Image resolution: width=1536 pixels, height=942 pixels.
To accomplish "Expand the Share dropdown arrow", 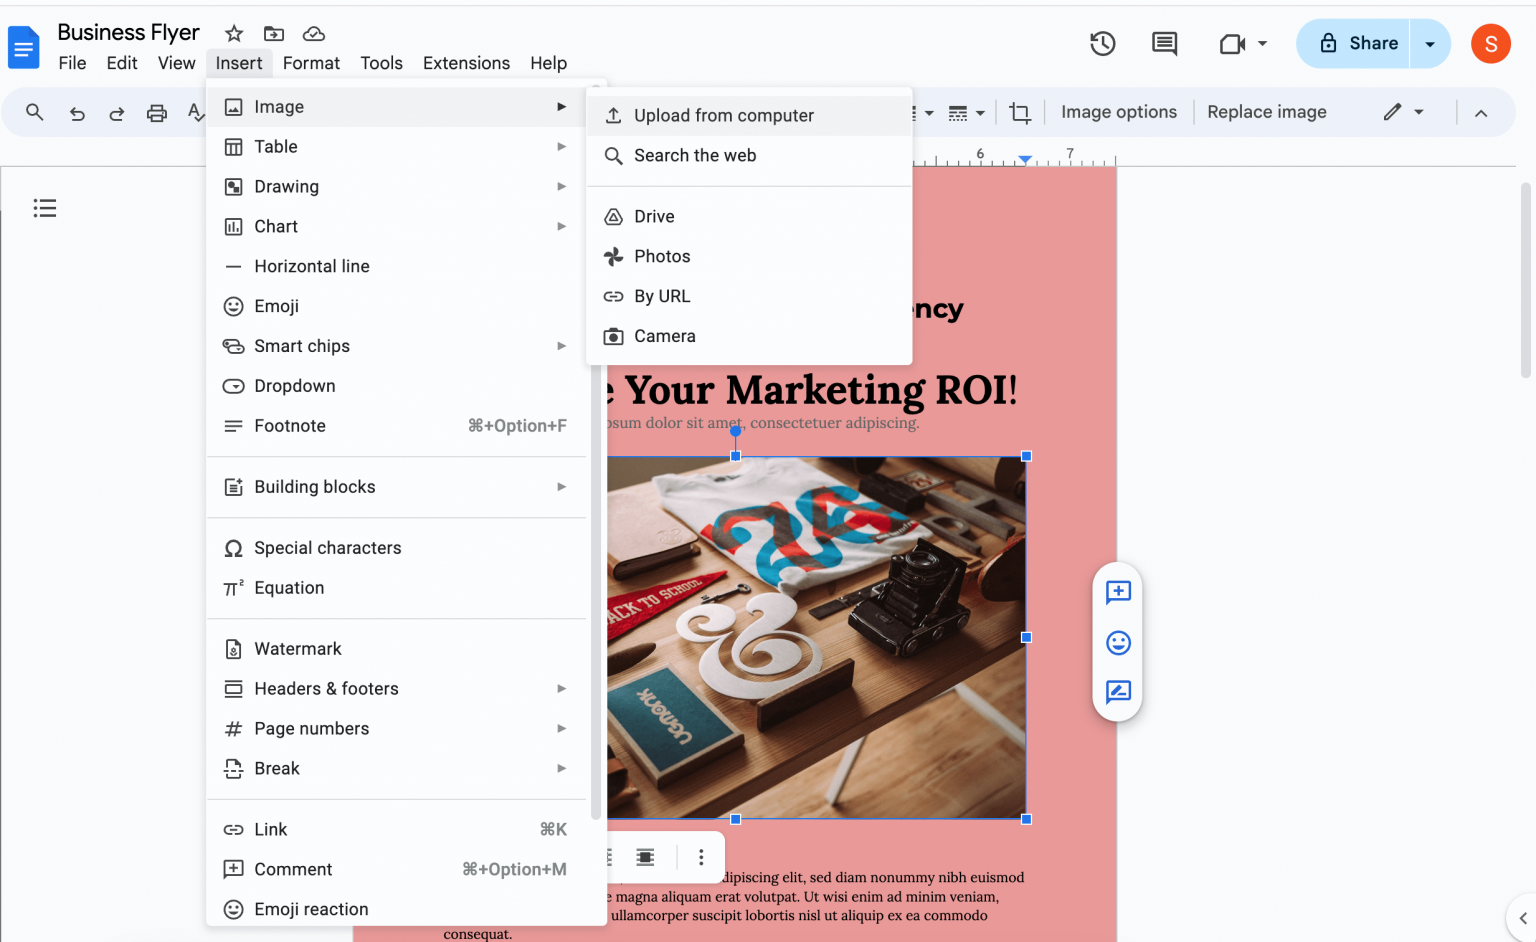I will tap(1430, 44).
